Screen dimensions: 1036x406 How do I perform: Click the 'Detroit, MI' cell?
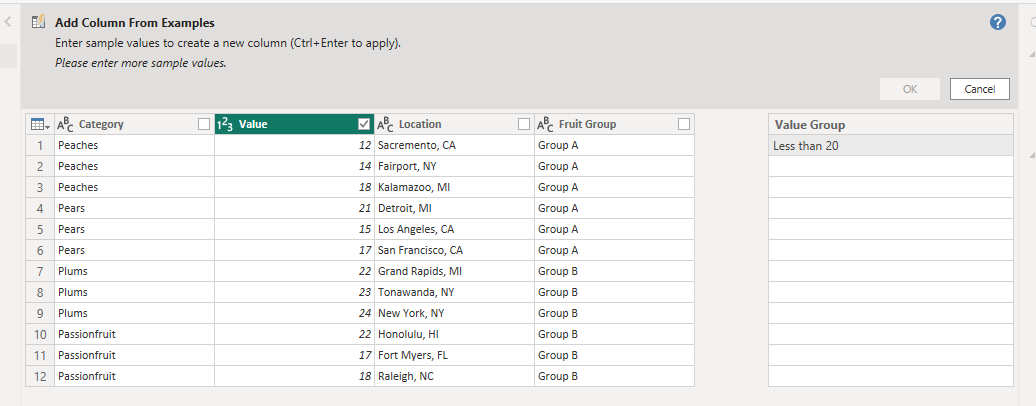pos(454,208)
